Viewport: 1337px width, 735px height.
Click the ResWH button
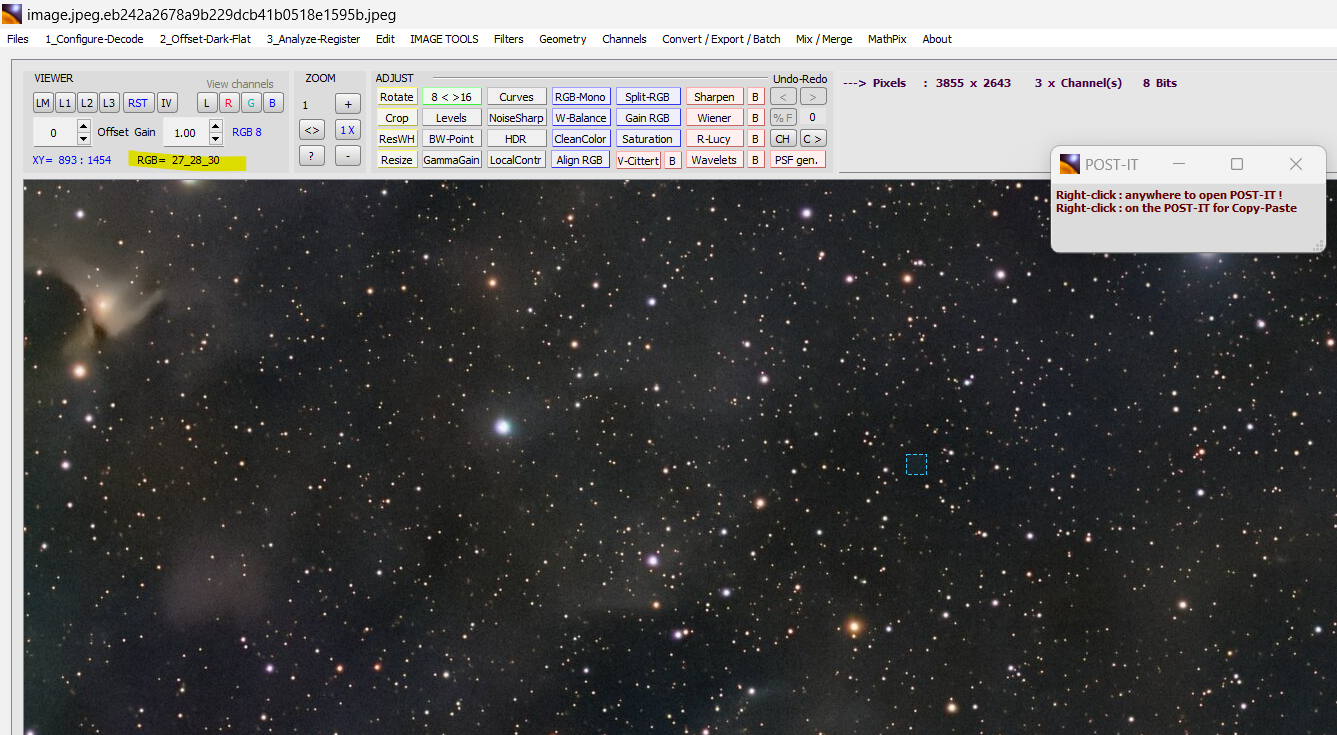(x=397, y=139)
